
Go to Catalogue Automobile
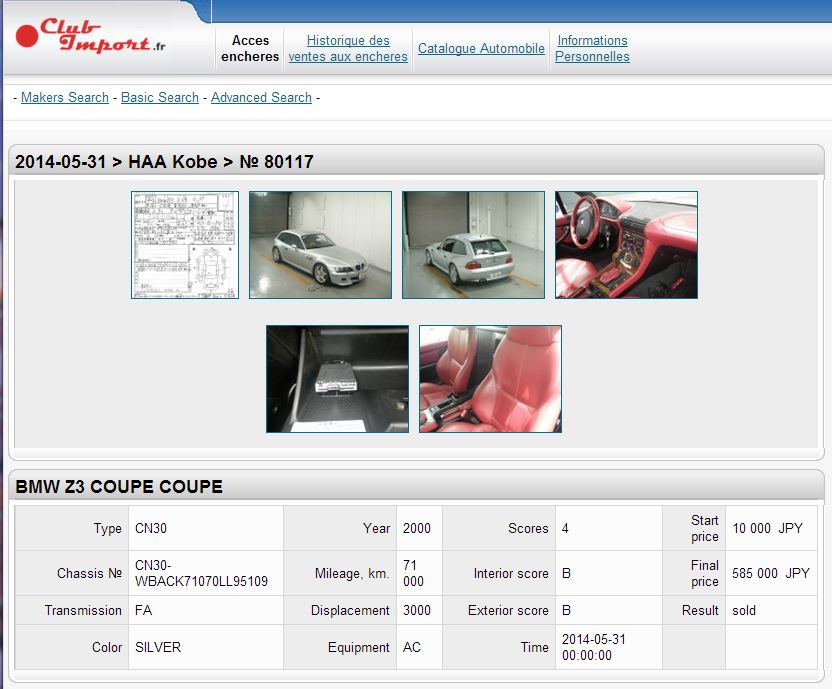coord(481,48)
